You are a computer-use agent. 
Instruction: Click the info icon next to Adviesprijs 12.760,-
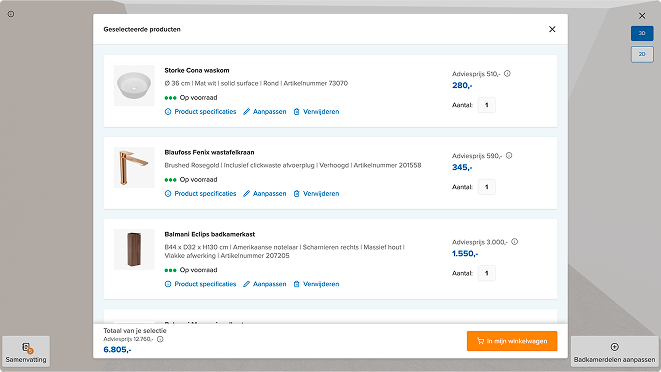tap(160, 339)
